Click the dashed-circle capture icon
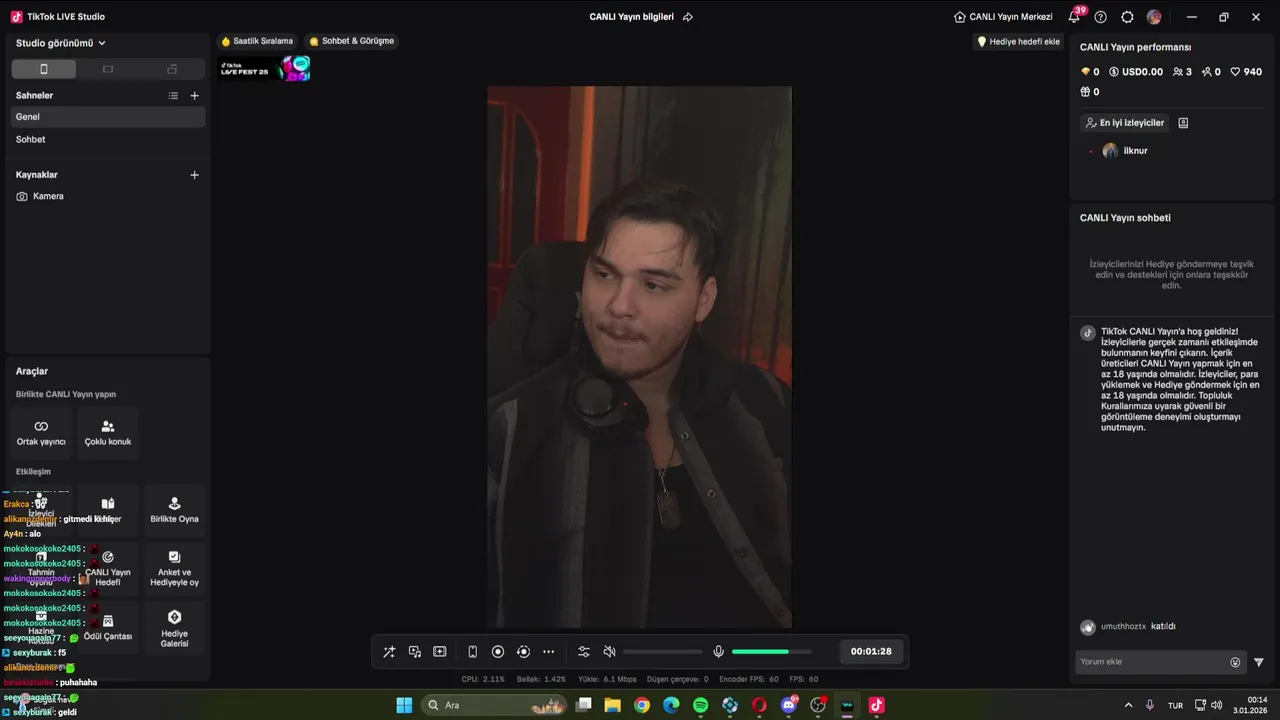Image resolution: width=1280 pixels, height=720 pixels. coord(523,652)
